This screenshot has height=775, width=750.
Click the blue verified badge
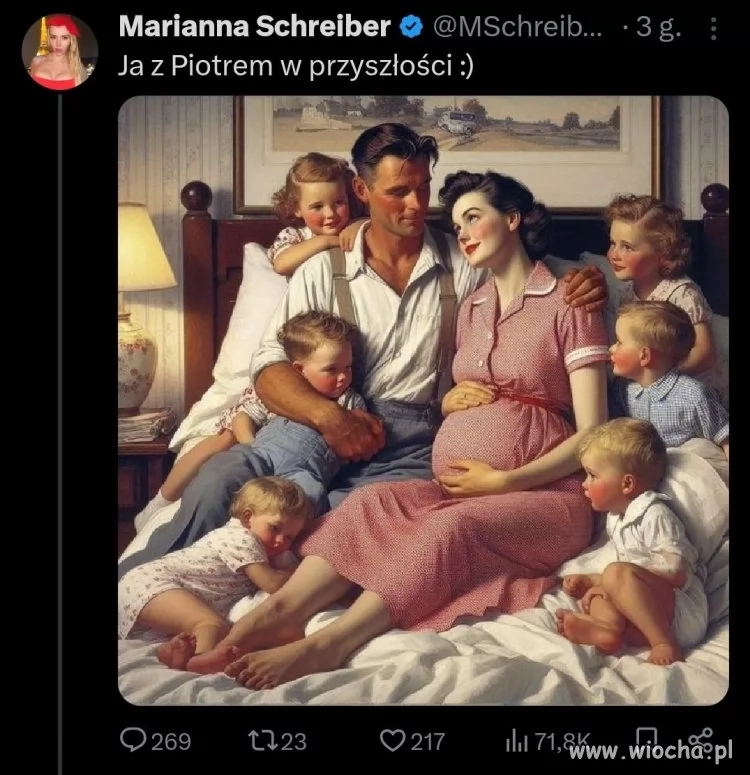click(411, 27)
